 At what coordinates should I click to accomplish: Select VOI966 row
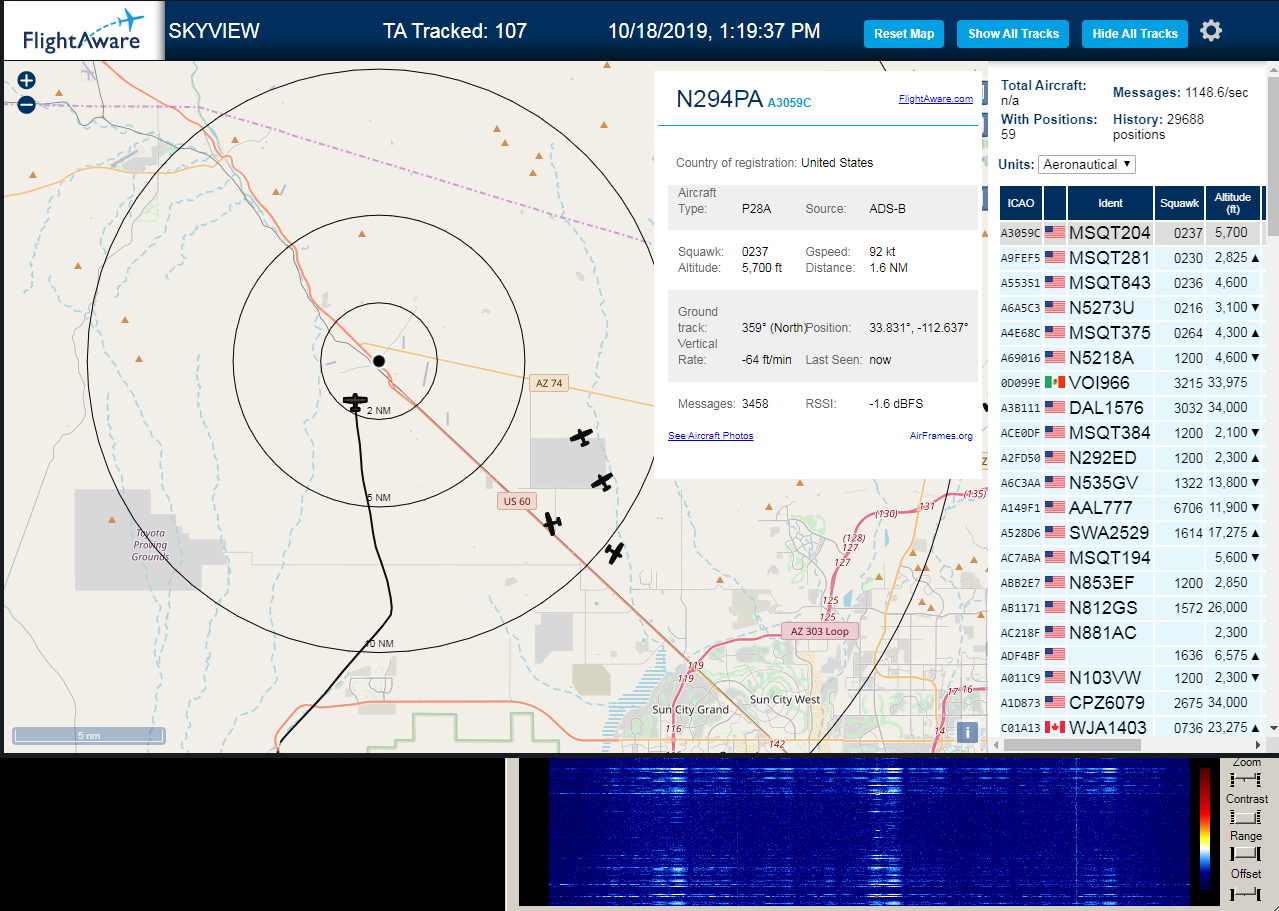pos(1132,383)
